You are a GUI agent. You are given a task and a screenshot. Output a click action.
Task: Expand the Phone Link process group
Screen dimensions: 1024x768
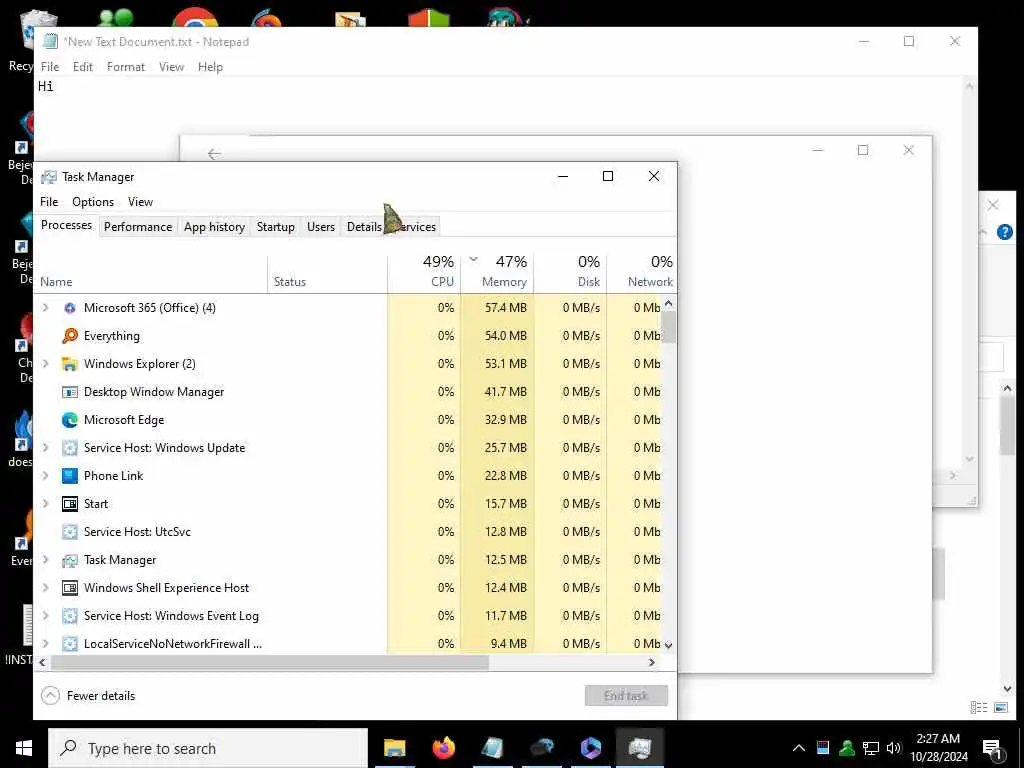(45, 476)
